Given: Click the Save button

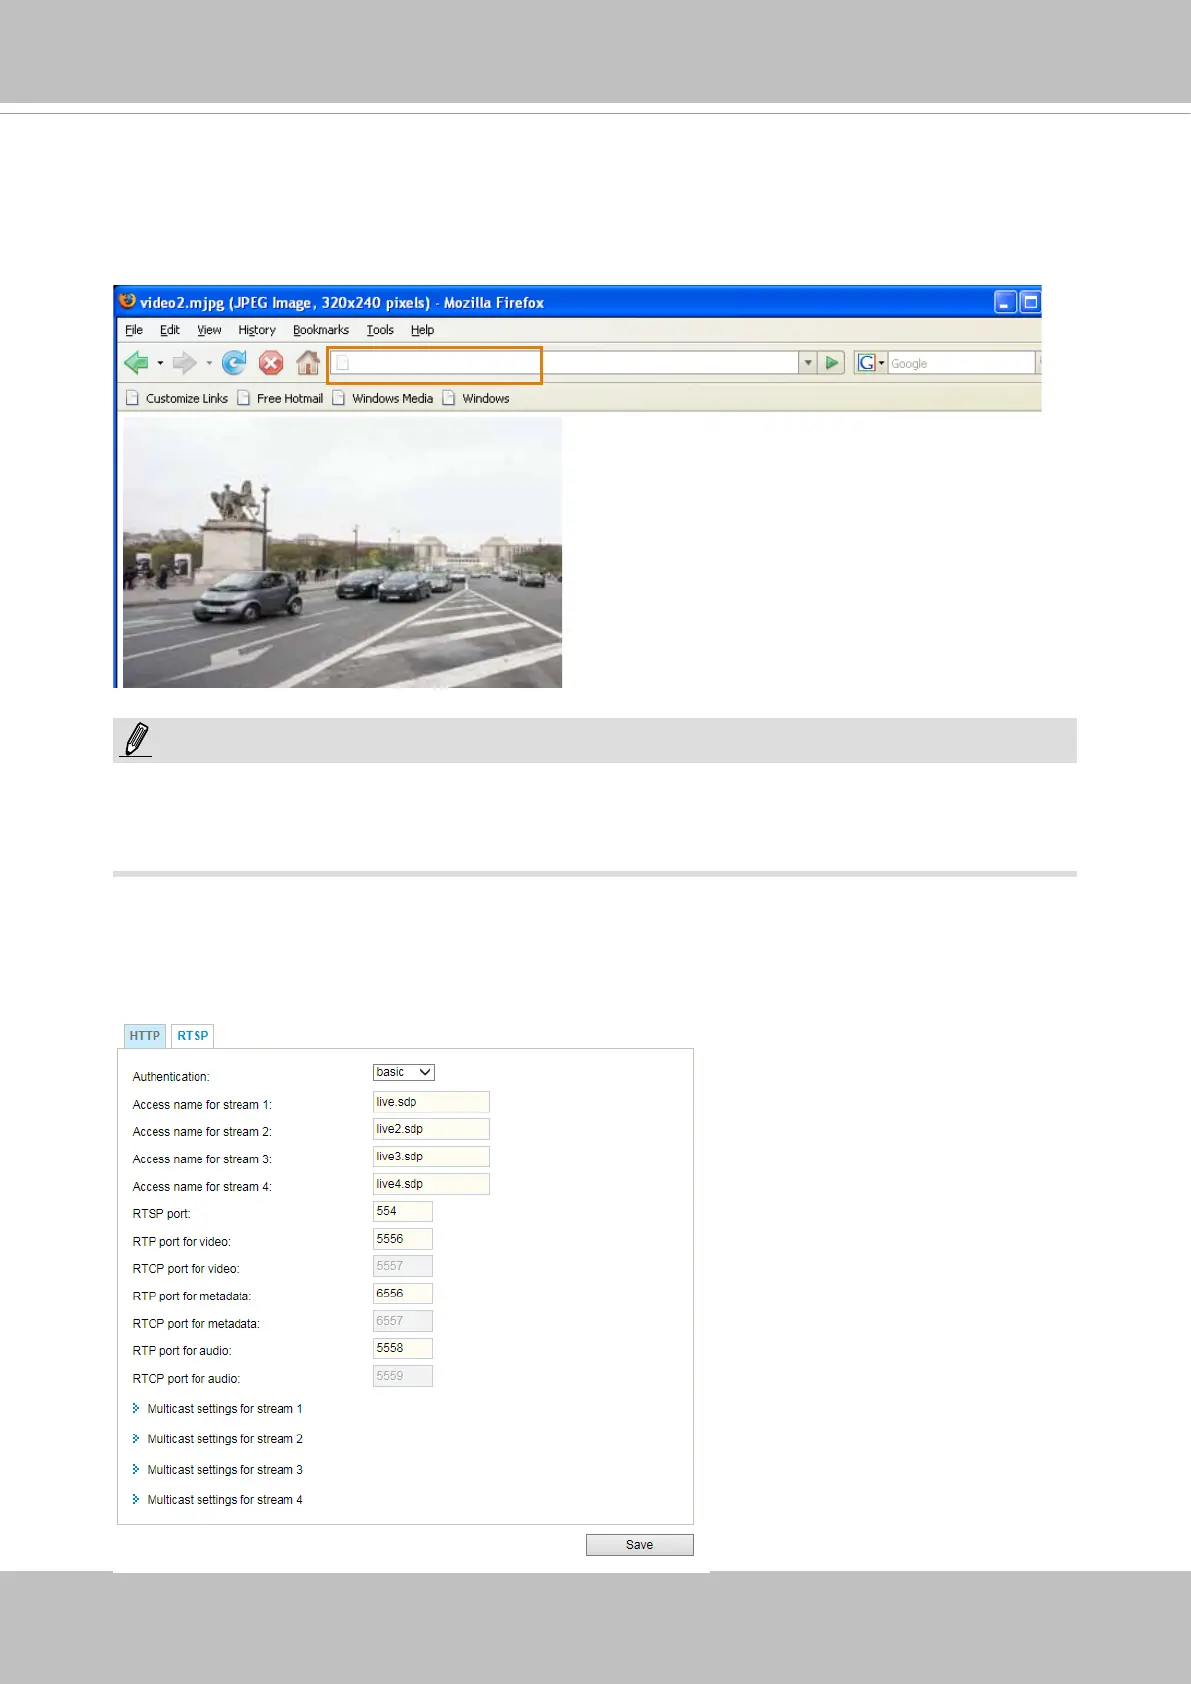Looking at the screenshot, I should tap(640, 1545).
